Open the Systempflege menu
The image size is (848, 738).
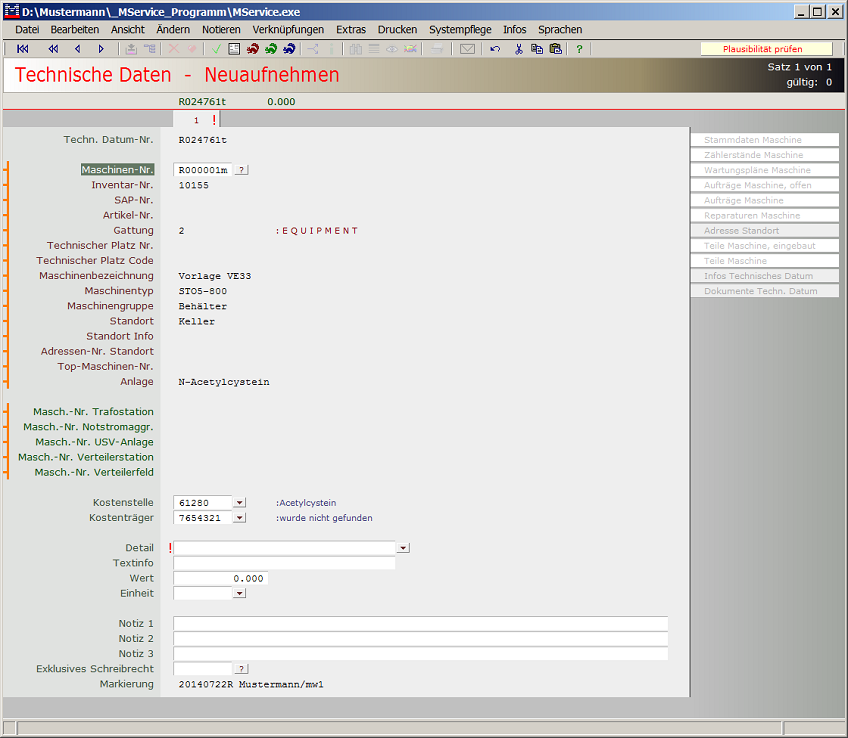(x=460, y=30)
